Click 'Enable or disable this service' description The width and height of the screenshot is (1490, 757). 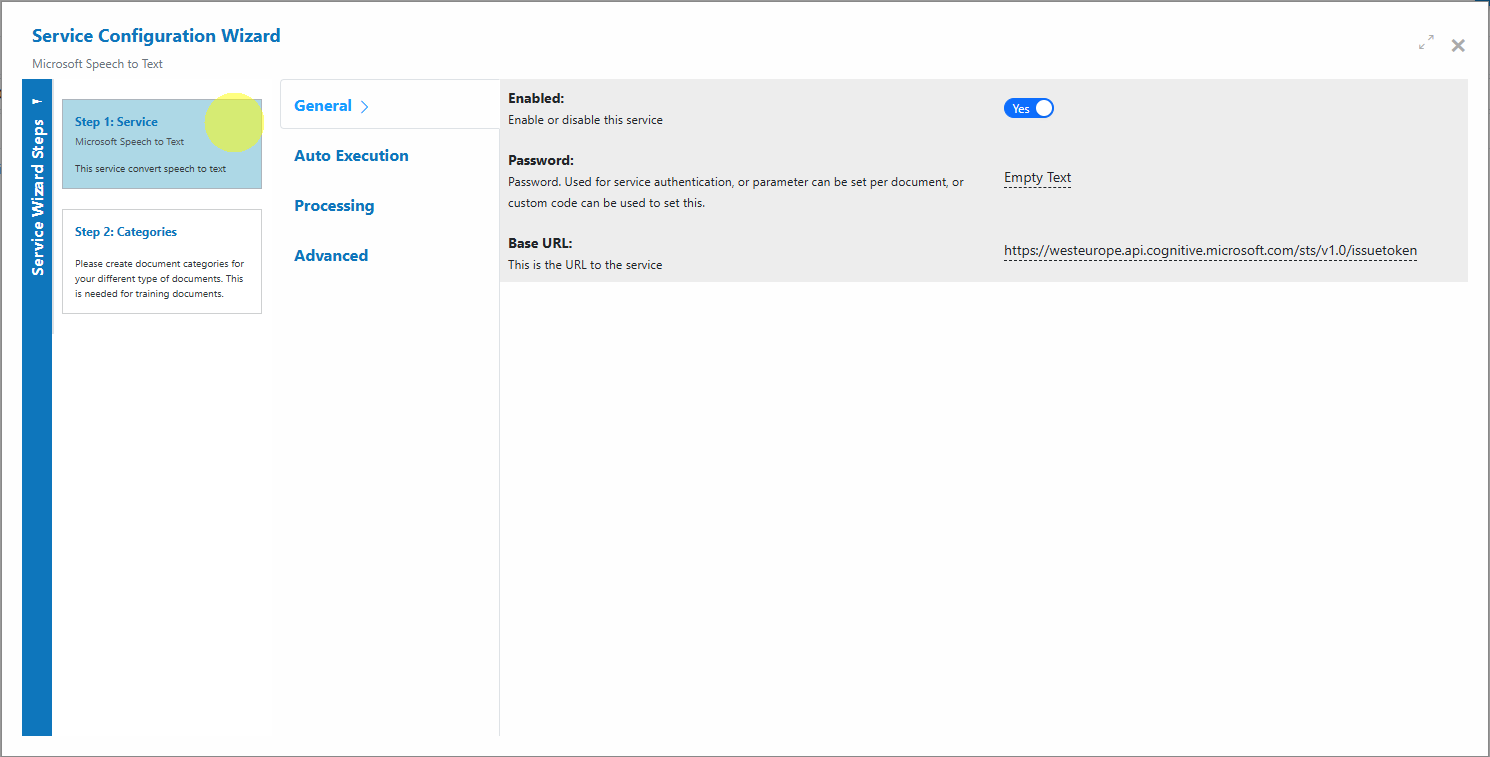click(585, 120)
